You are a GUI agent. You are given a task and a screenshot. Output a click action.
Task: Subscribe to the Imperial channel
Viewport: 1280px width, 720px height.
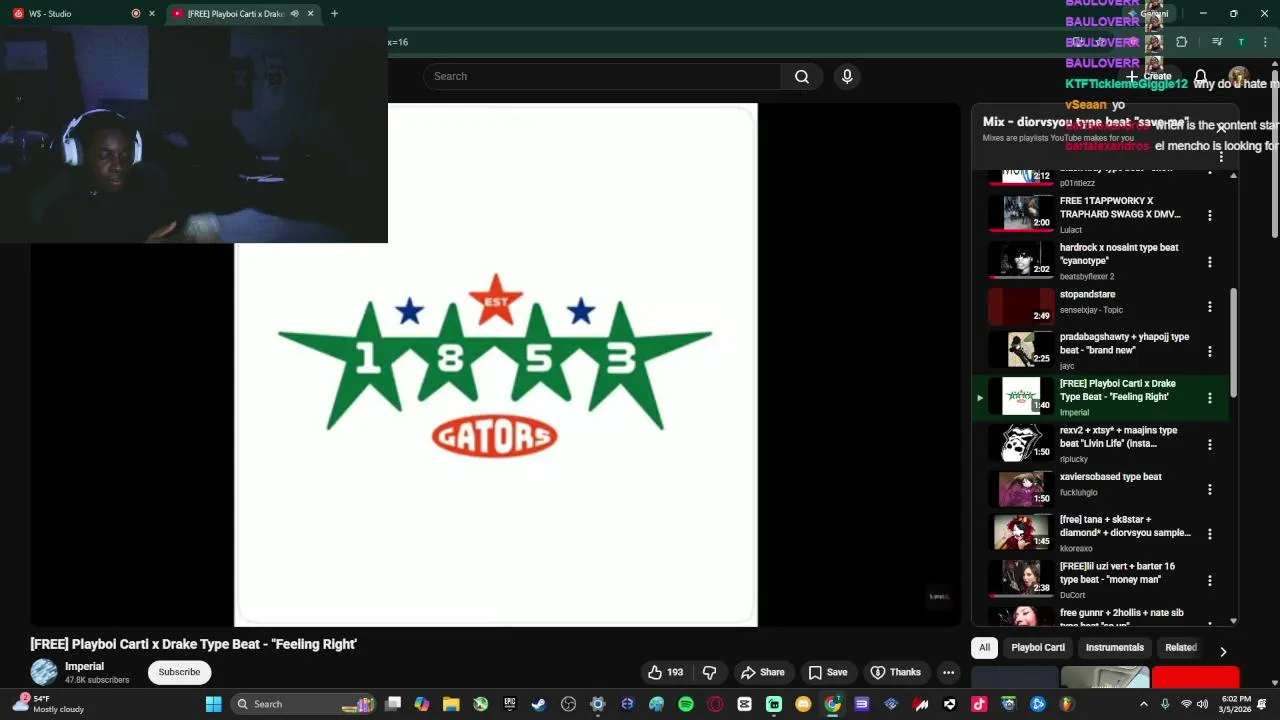tap(179, 672)
